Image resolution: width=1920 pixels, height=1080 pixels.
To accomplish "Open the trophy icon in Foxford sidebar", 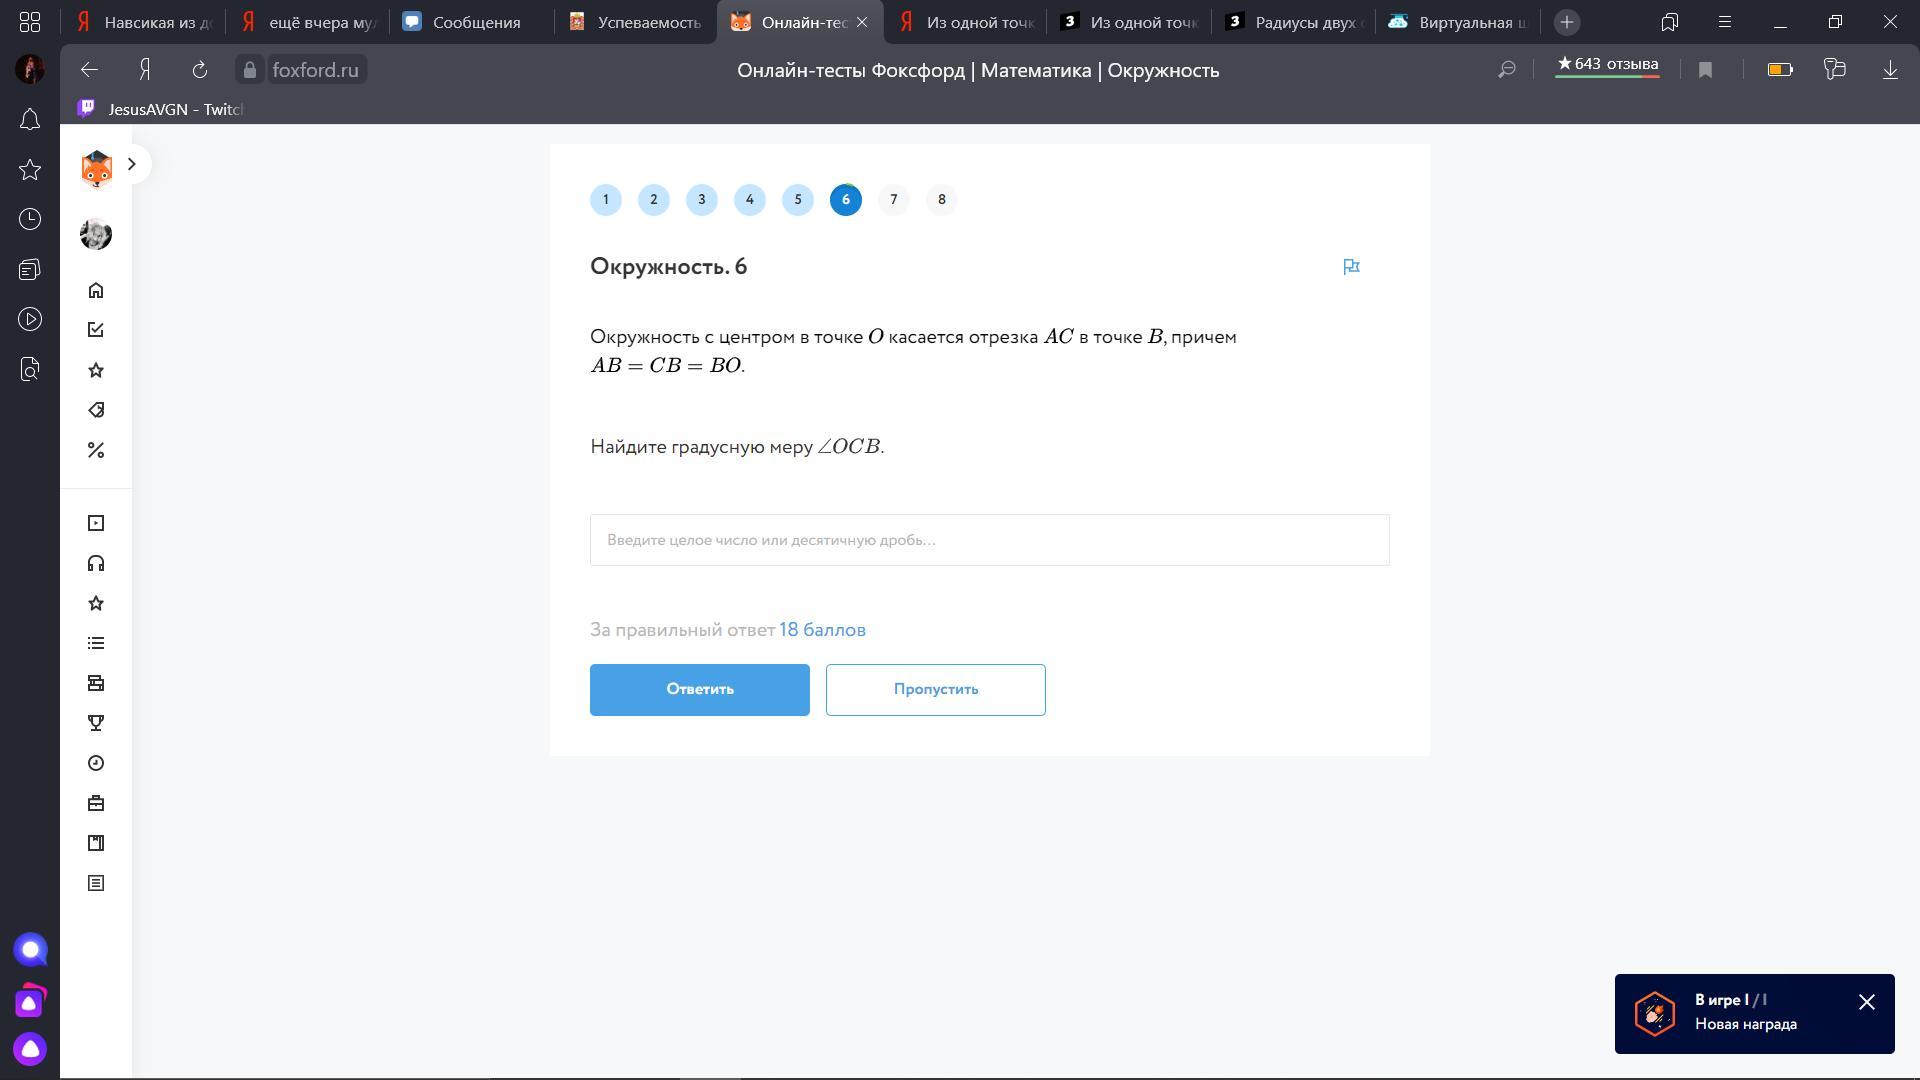I will coord(96,723).
